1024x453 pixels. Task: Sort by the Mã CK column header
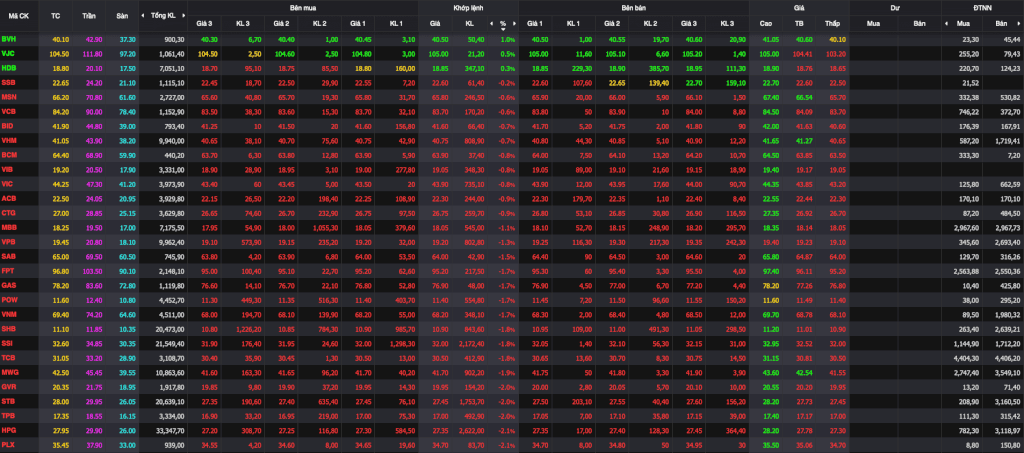(x=17, y=15)
